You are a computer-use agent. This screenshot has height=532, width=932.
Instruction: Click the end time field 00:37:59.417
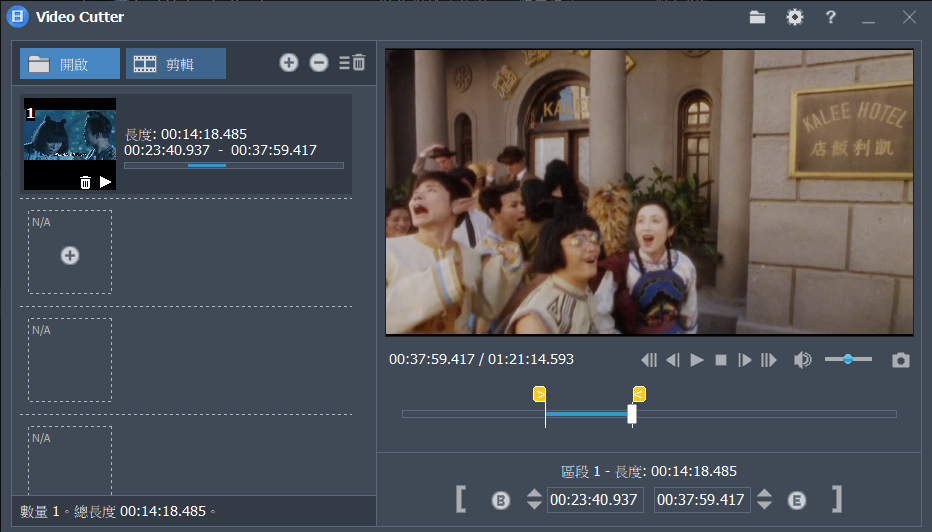click(x=702, y=500)
